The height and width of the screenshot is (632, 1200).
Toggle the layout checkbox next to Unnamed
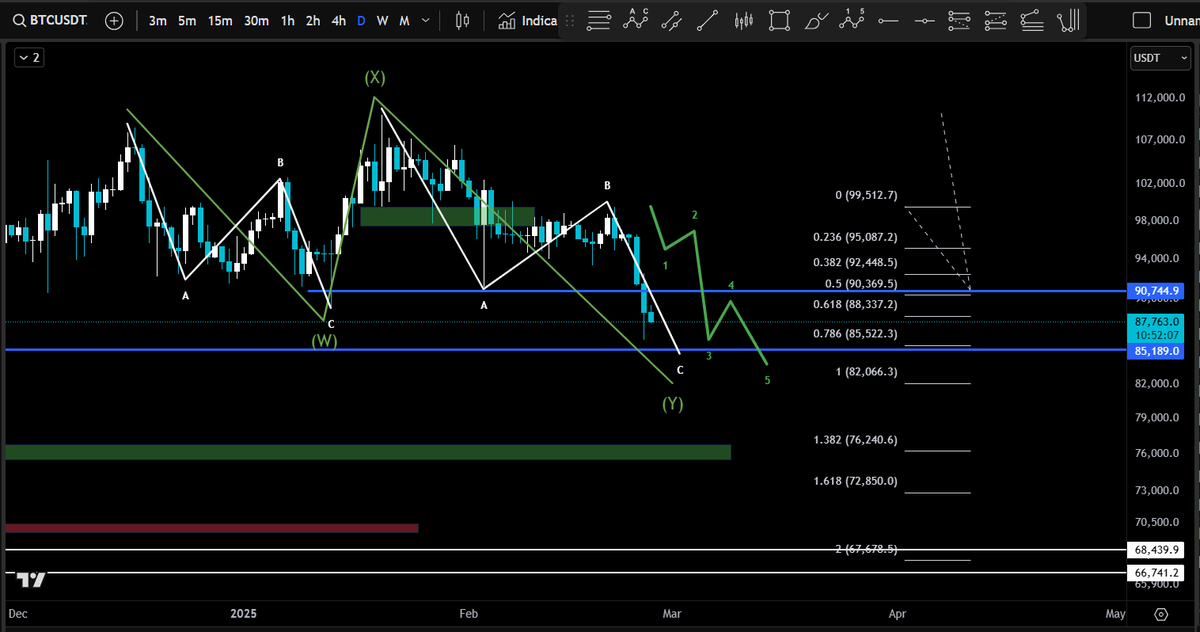[1139, 18]
